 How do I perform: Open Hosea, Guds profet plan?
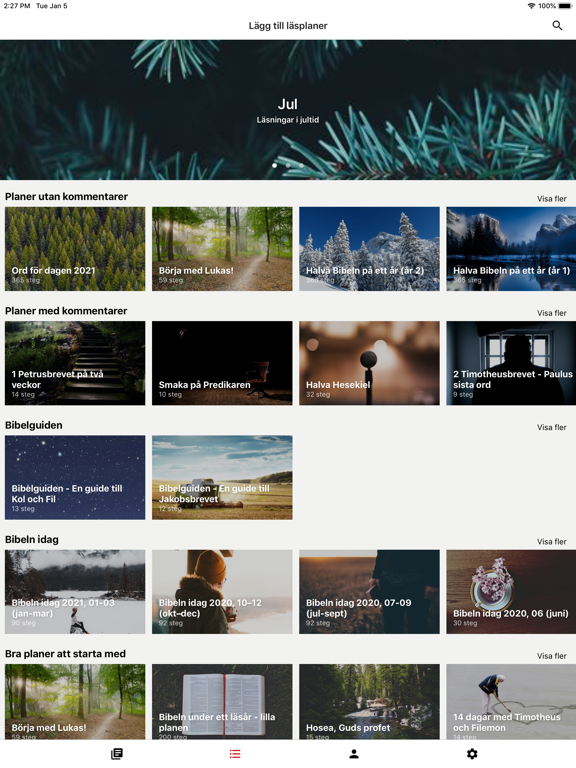(369, 701)
